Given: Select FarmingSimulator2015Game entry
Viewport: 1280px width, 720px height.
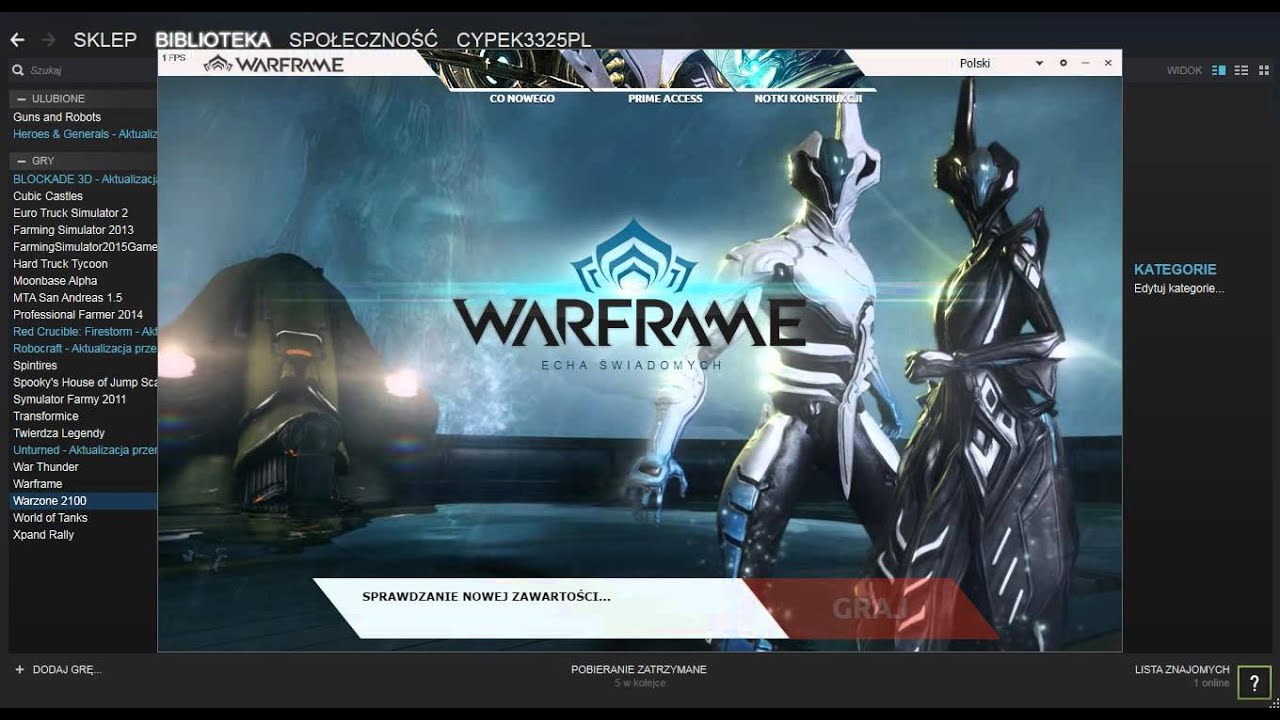Looking at the screenshot, I should tap(85, 247).
